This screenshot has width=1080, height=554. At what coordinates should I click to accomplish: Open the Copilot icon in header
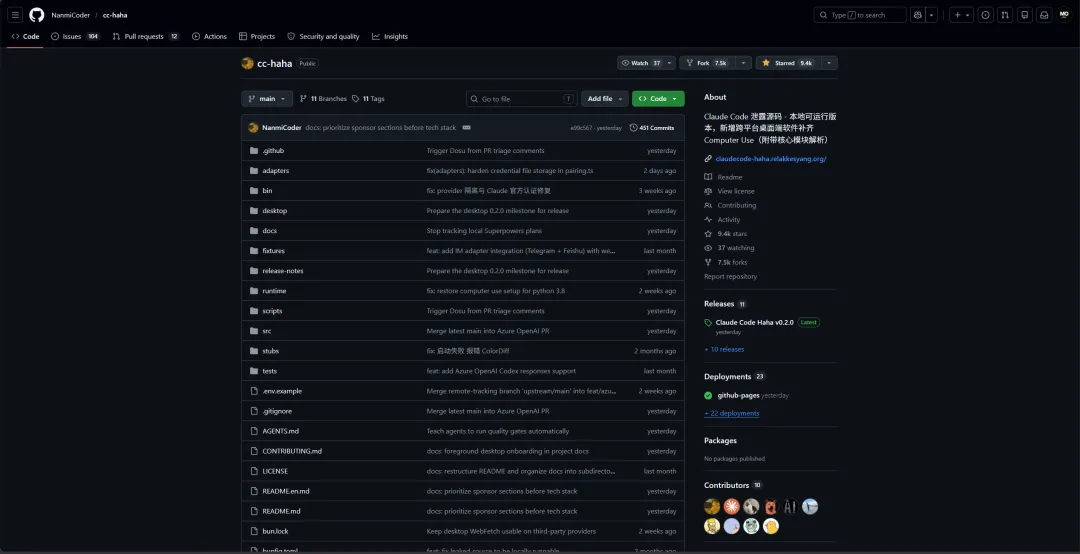click(x=917, y=15)
